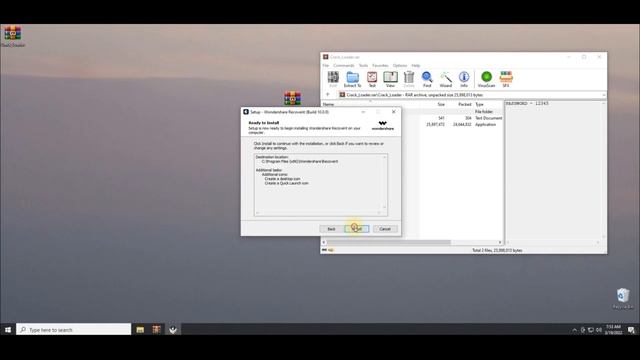Click the Size column header in WinRAR
Viewport: 640px width, 360px height.
pos(441,104)
